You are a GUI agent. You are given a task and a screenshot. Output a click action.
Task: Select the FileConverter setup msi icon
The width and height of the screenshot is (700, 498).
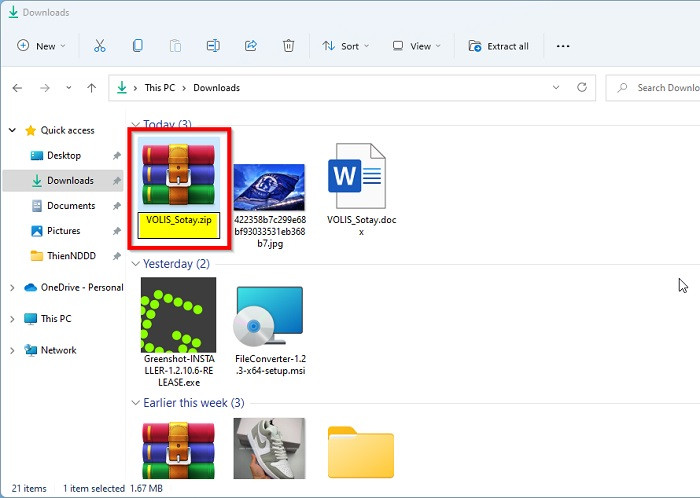(268, 316)
